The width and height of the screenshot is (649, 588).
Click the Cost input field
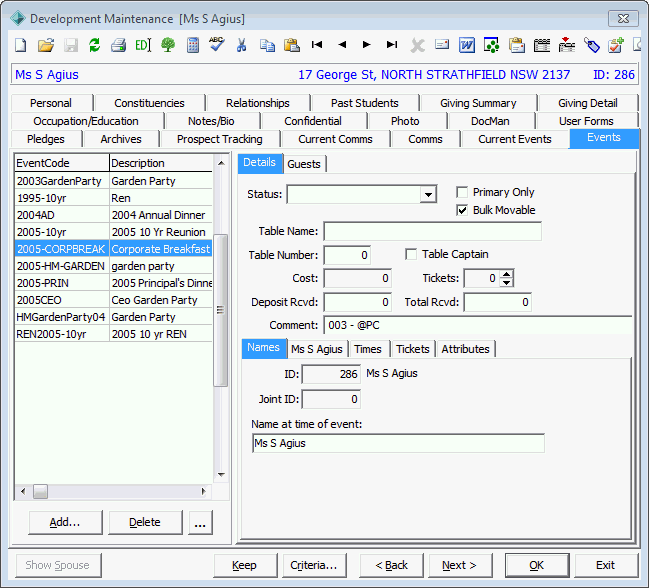[x=358, y=278]
